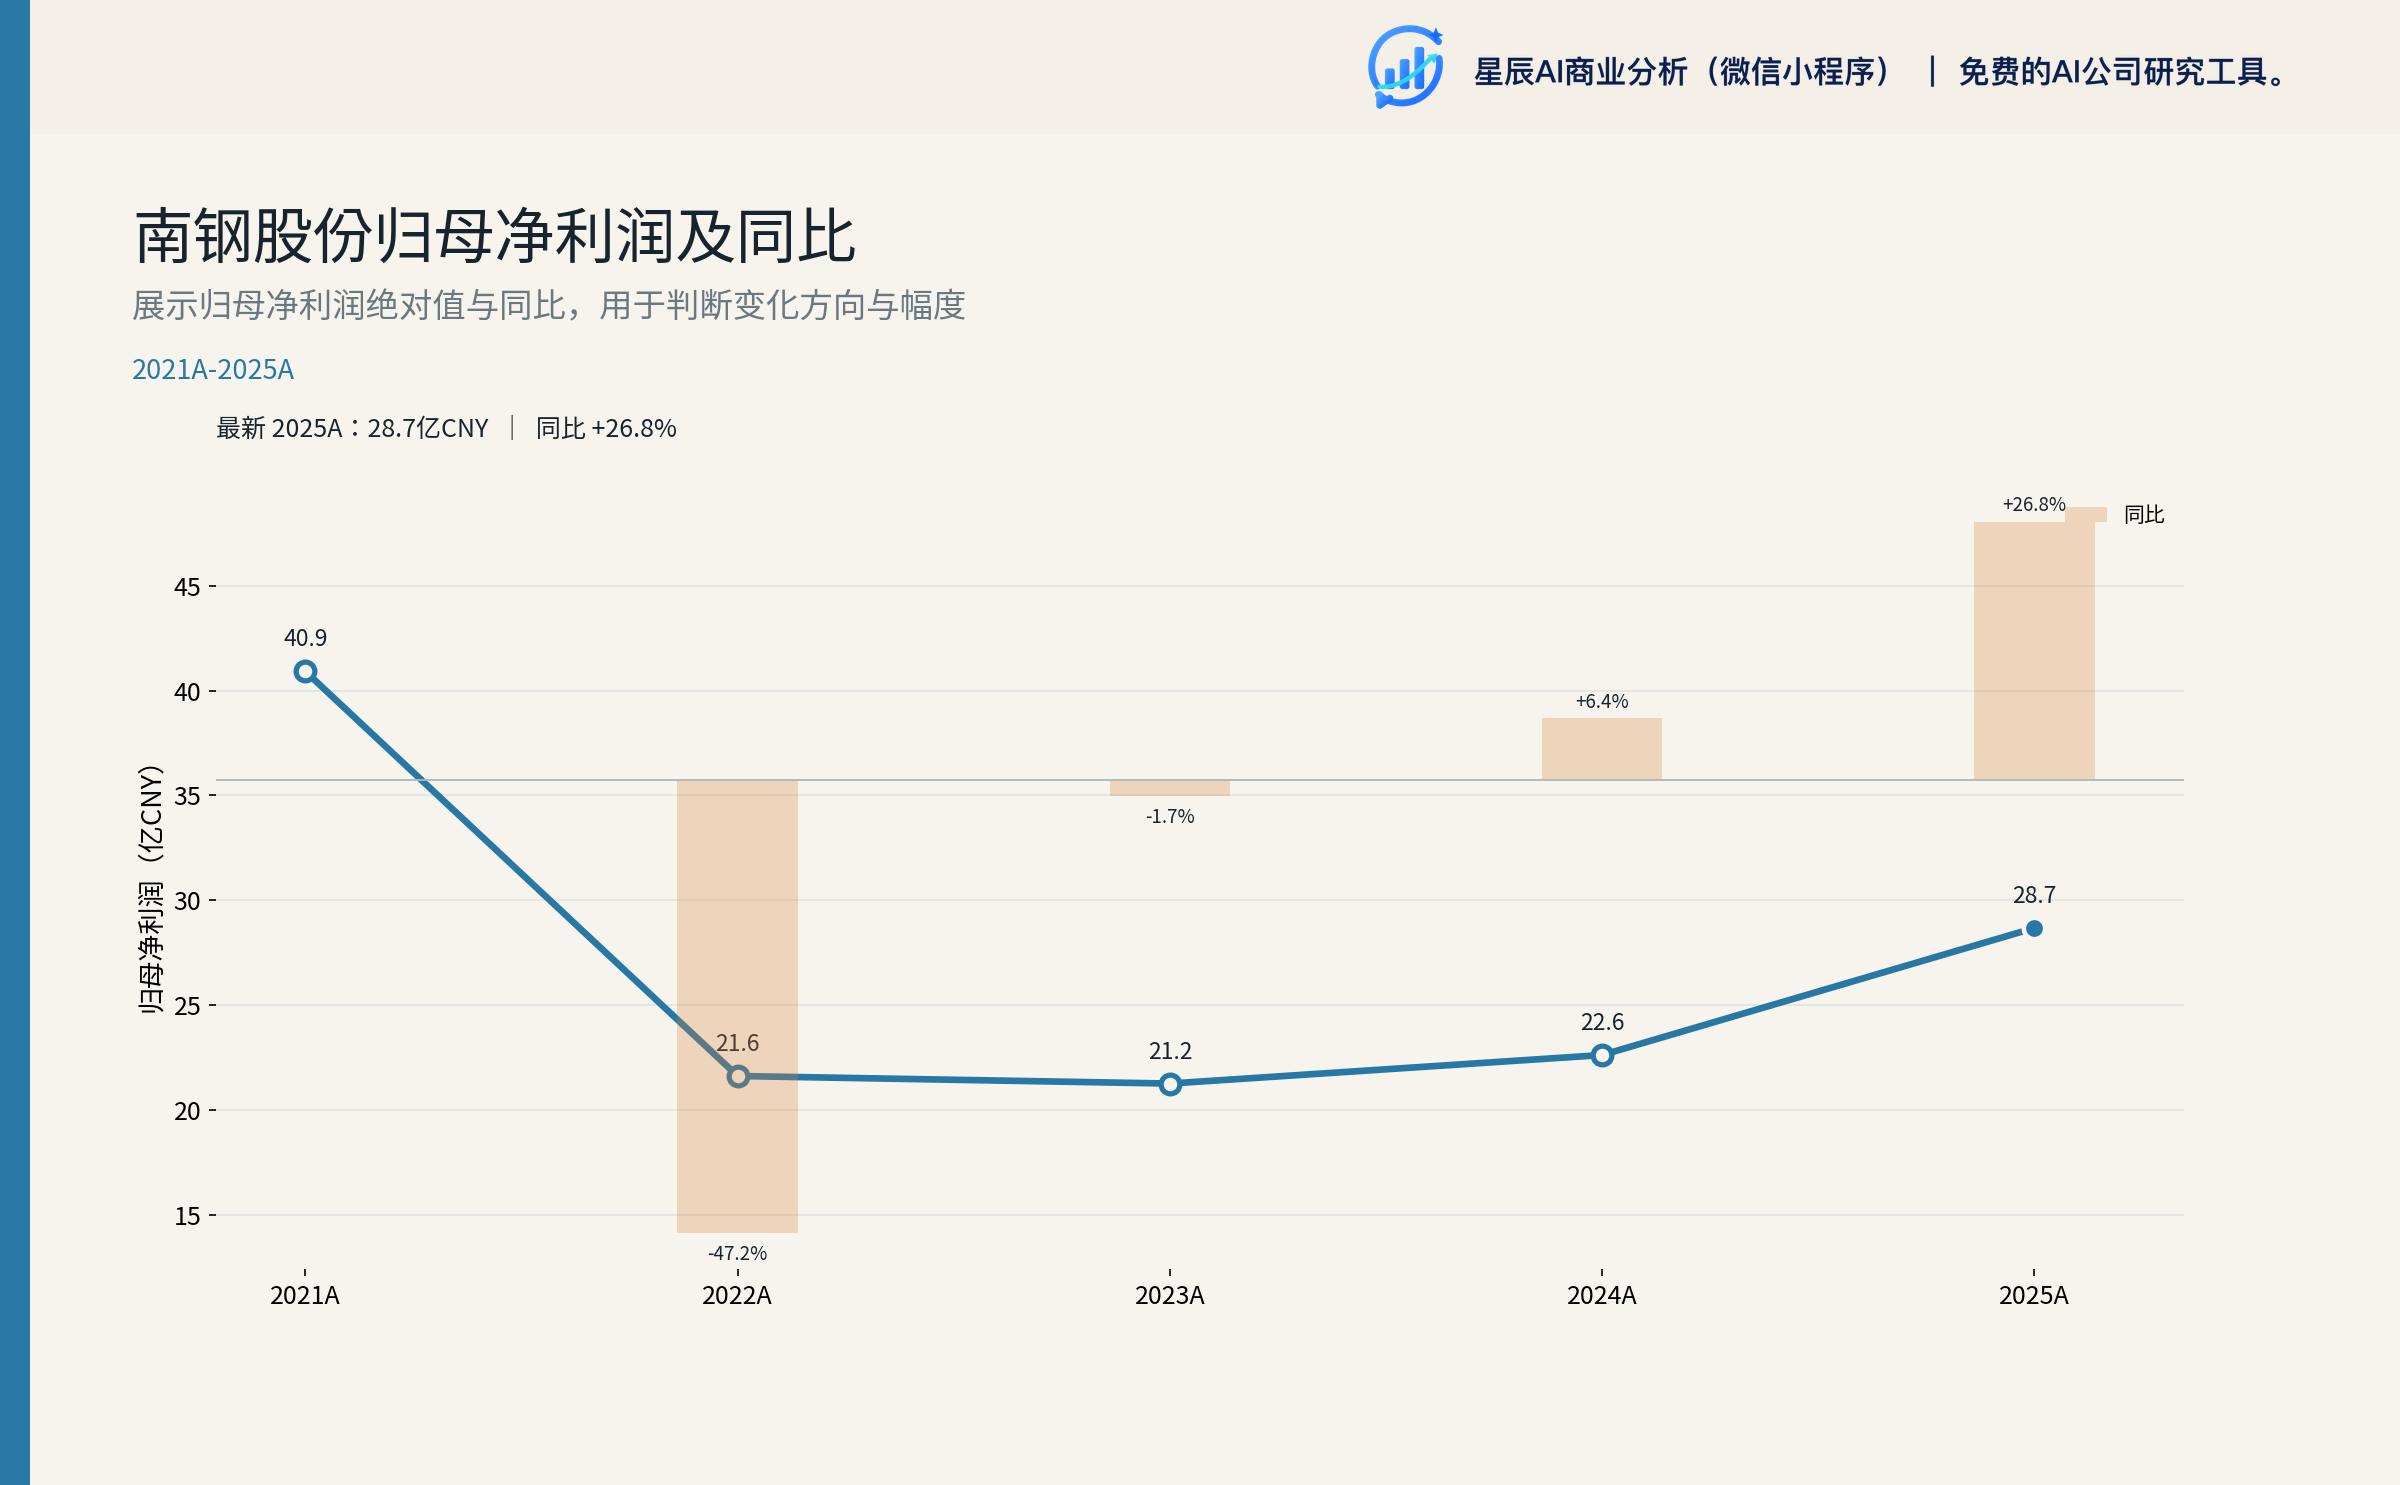Click the subtitle starting with 展示归母净利润绝对值
Screen dimensions: 2400x1485
[549, 305]
